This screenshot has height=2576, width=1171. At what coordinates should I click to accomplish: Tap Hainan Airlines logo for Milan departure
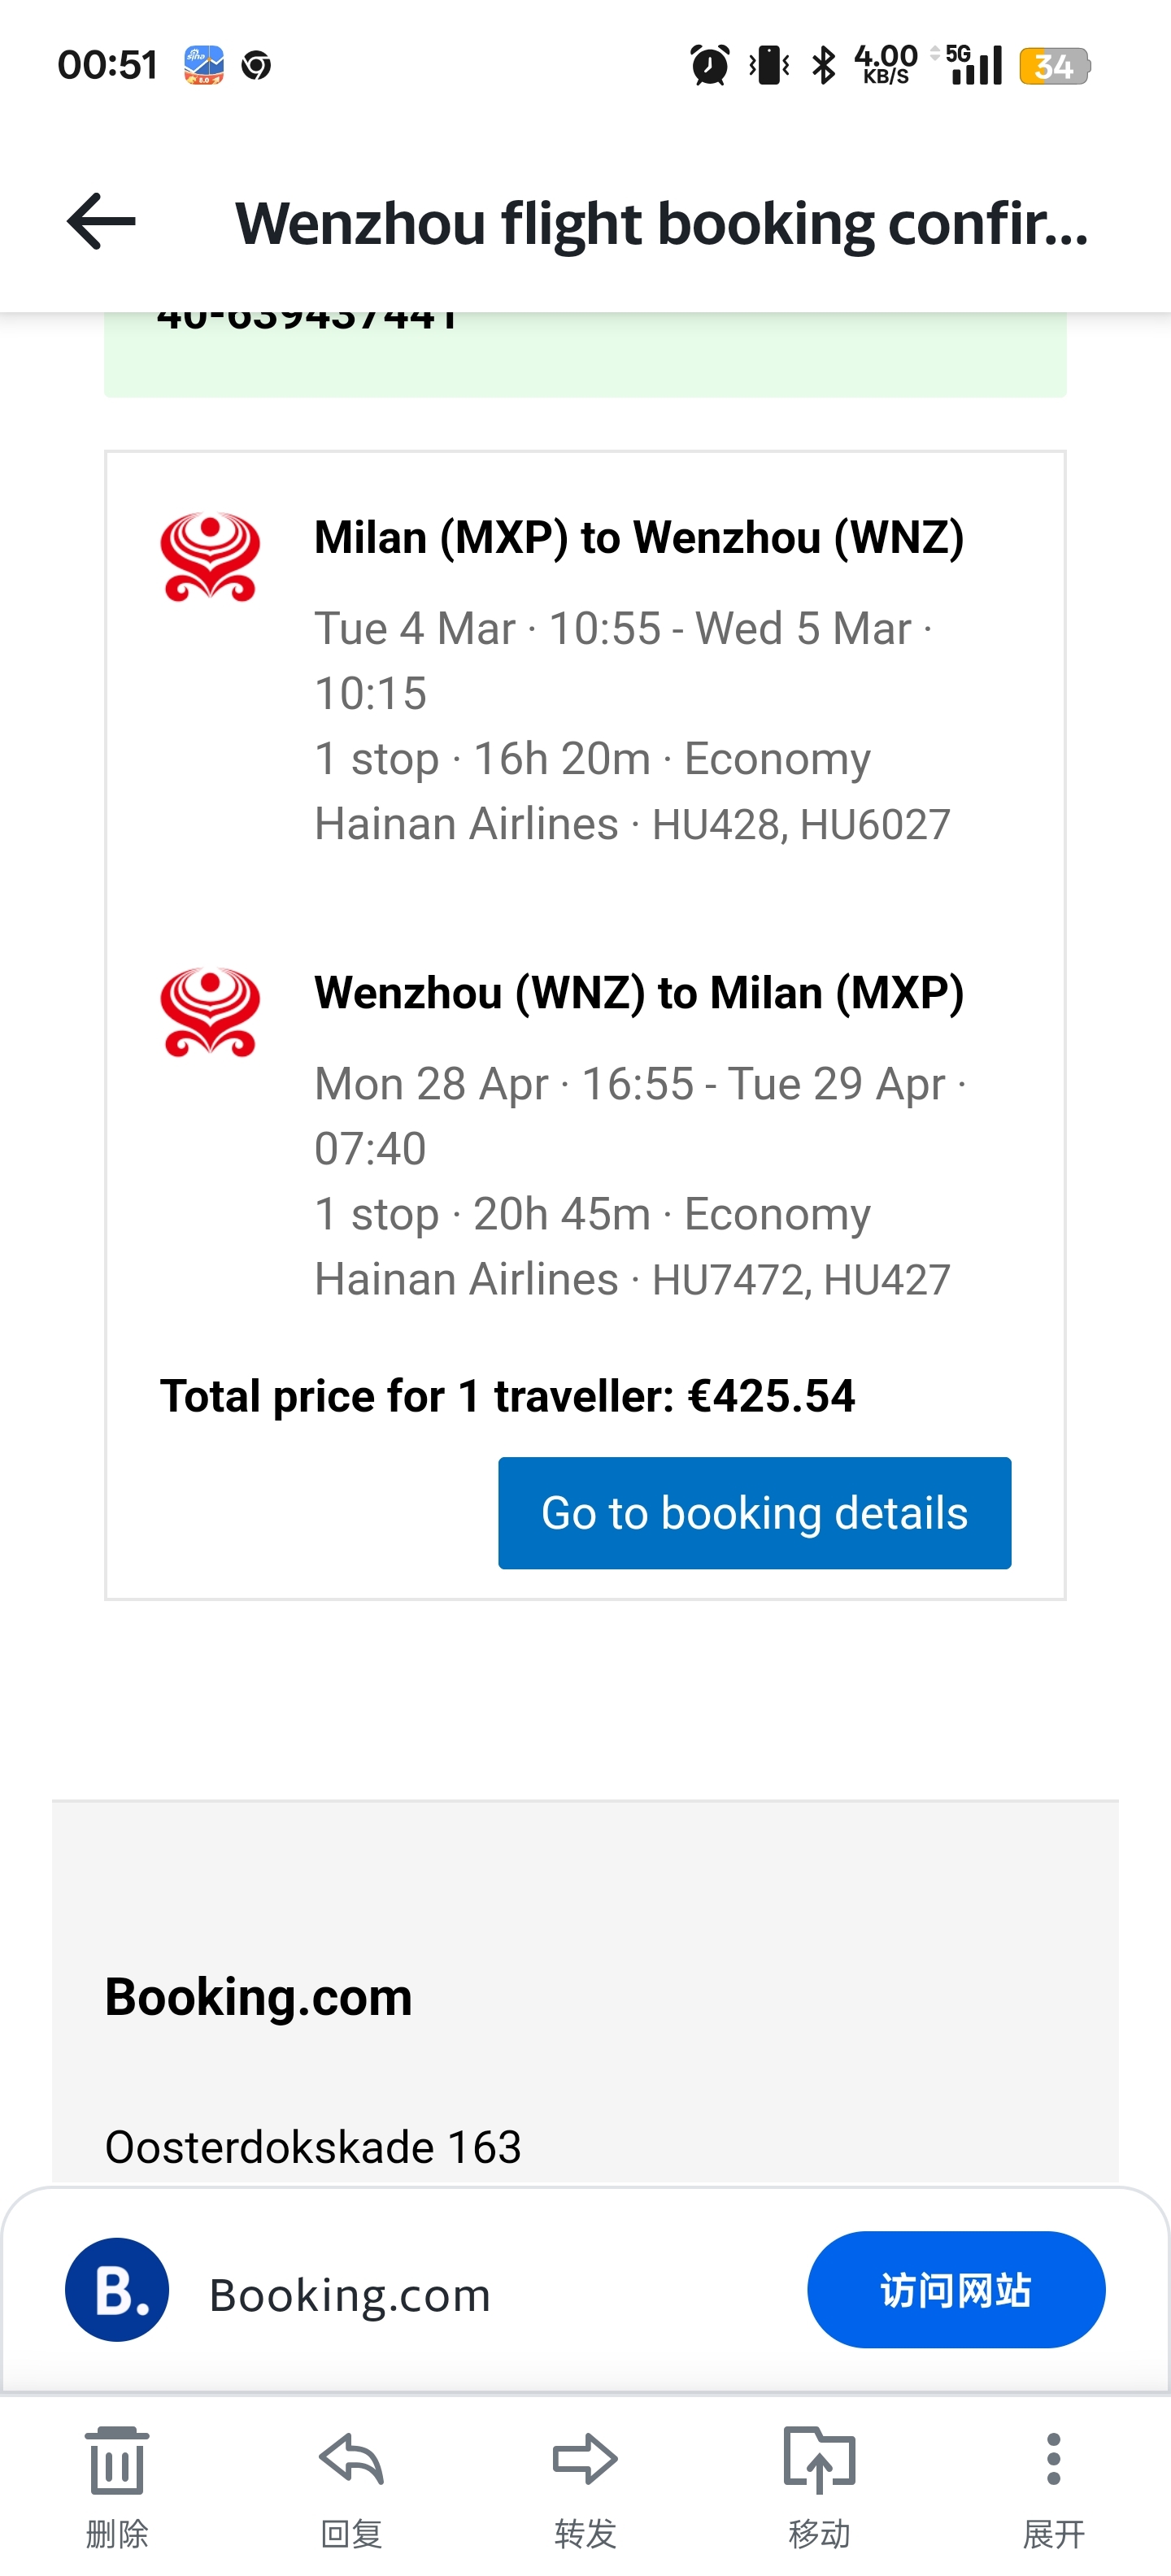point(210,557)
